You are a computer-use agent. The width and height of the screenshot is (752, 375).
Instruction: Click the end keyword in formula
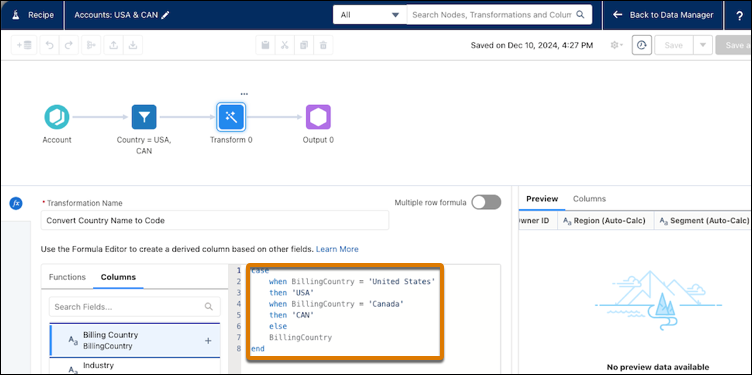(258, 349)
